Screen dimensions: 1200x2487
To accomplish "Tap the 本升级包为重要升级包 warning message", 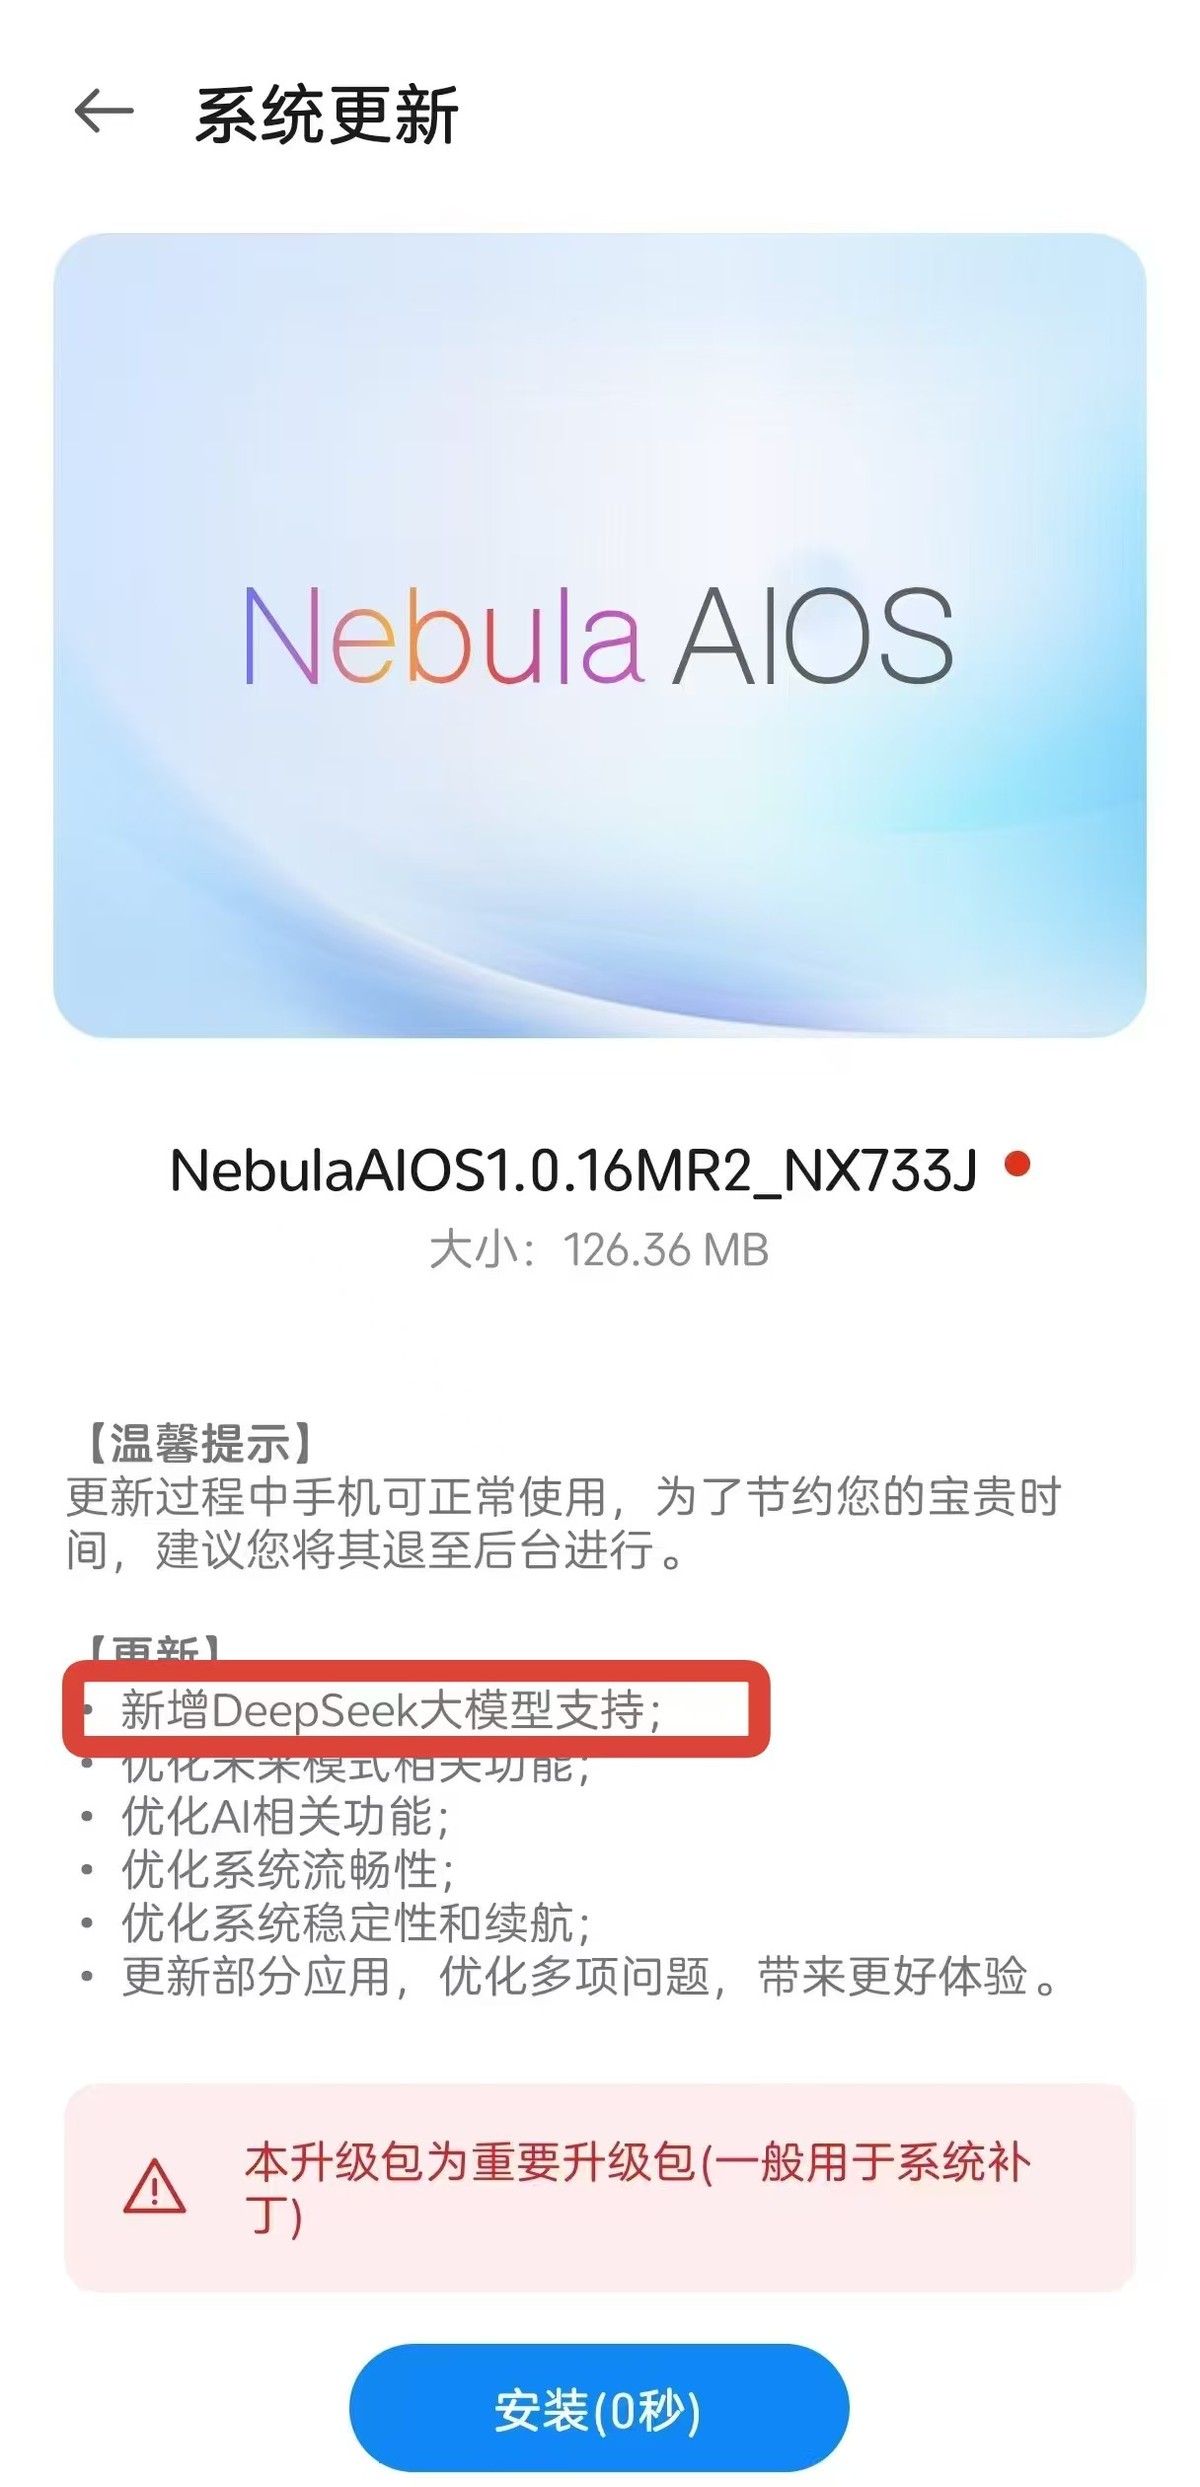I will (x=638, y=2187).
